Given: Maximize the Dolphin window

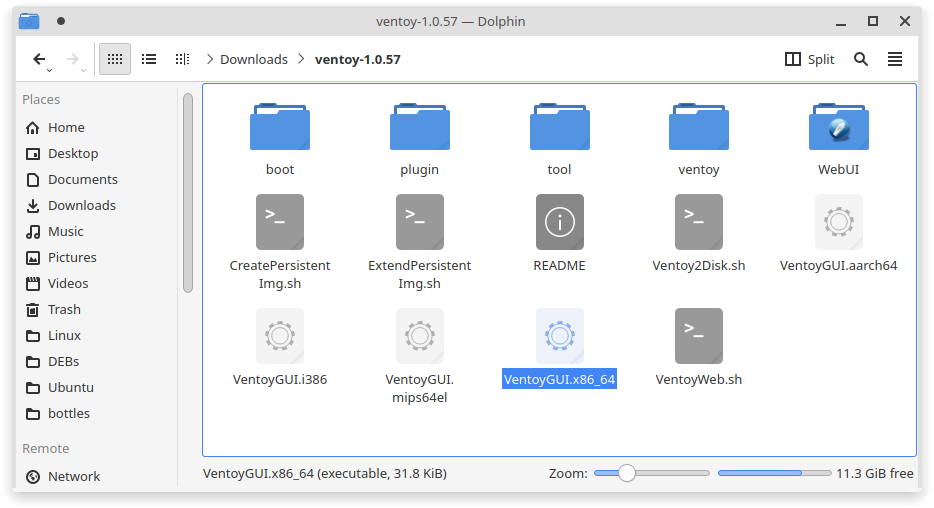Looking at the screenshot, I should pos(873,21).
